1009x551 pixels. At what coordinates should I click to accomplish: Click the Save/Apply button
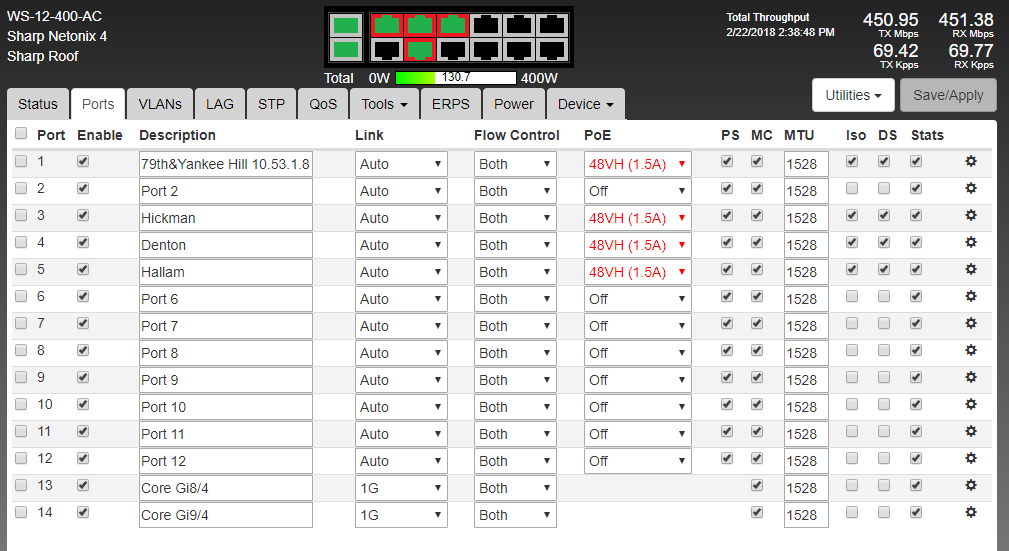948,95
